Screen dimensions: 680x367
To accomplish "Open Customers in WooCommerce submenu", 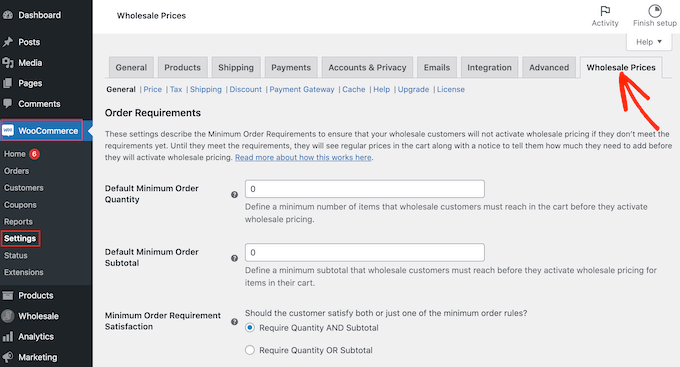I will pyautogui.click(x=24, y=188).
